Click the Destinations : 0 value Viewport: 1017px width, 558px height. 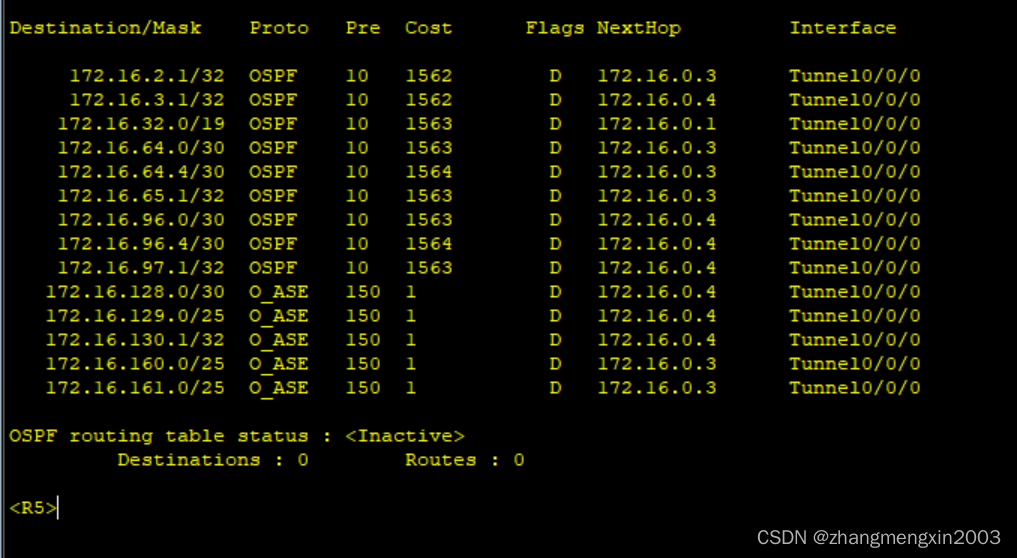[213, 460]
